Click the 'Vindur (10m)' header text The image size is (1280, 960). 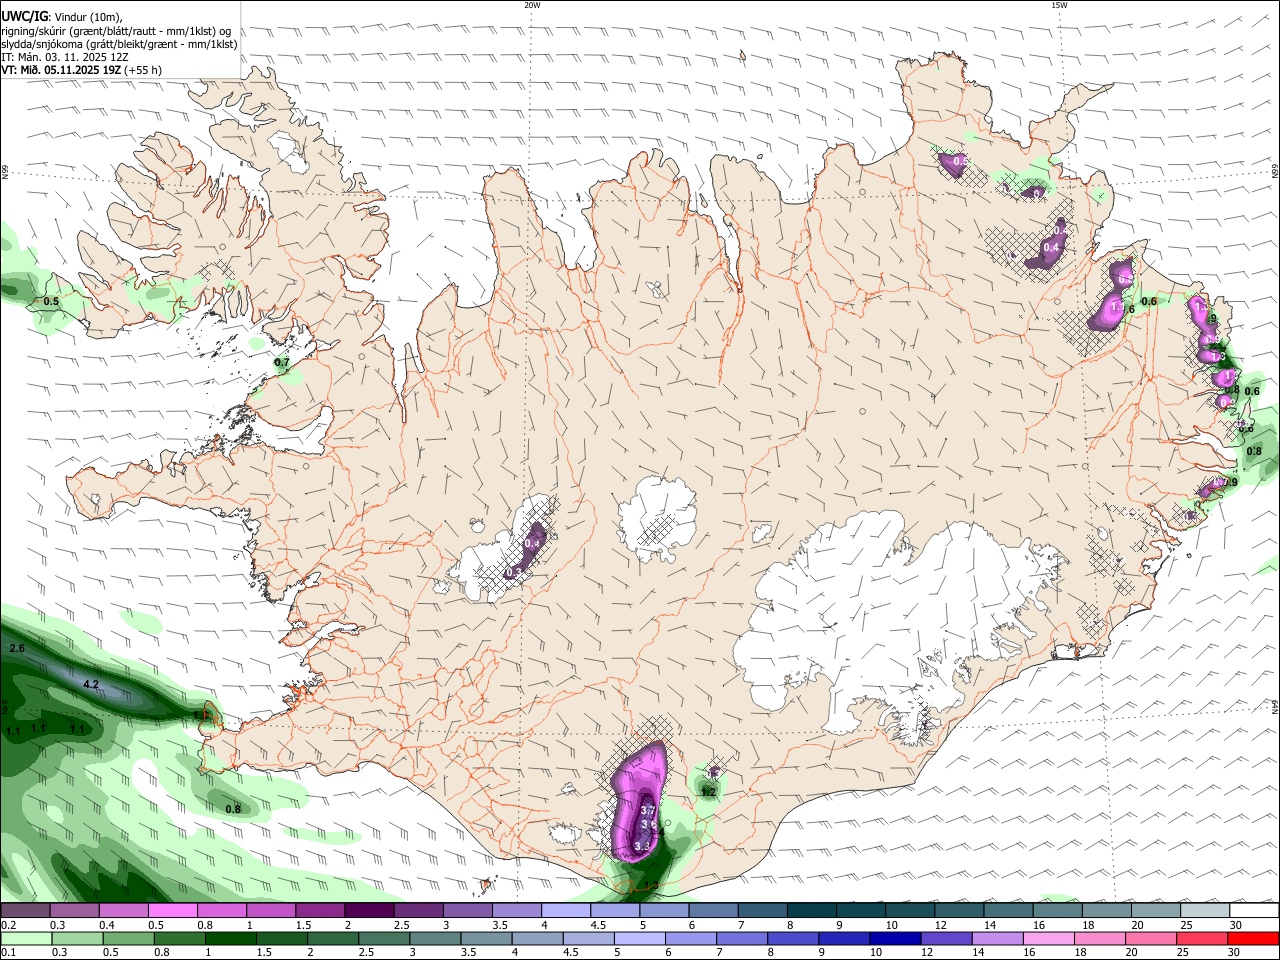(88, 17)
